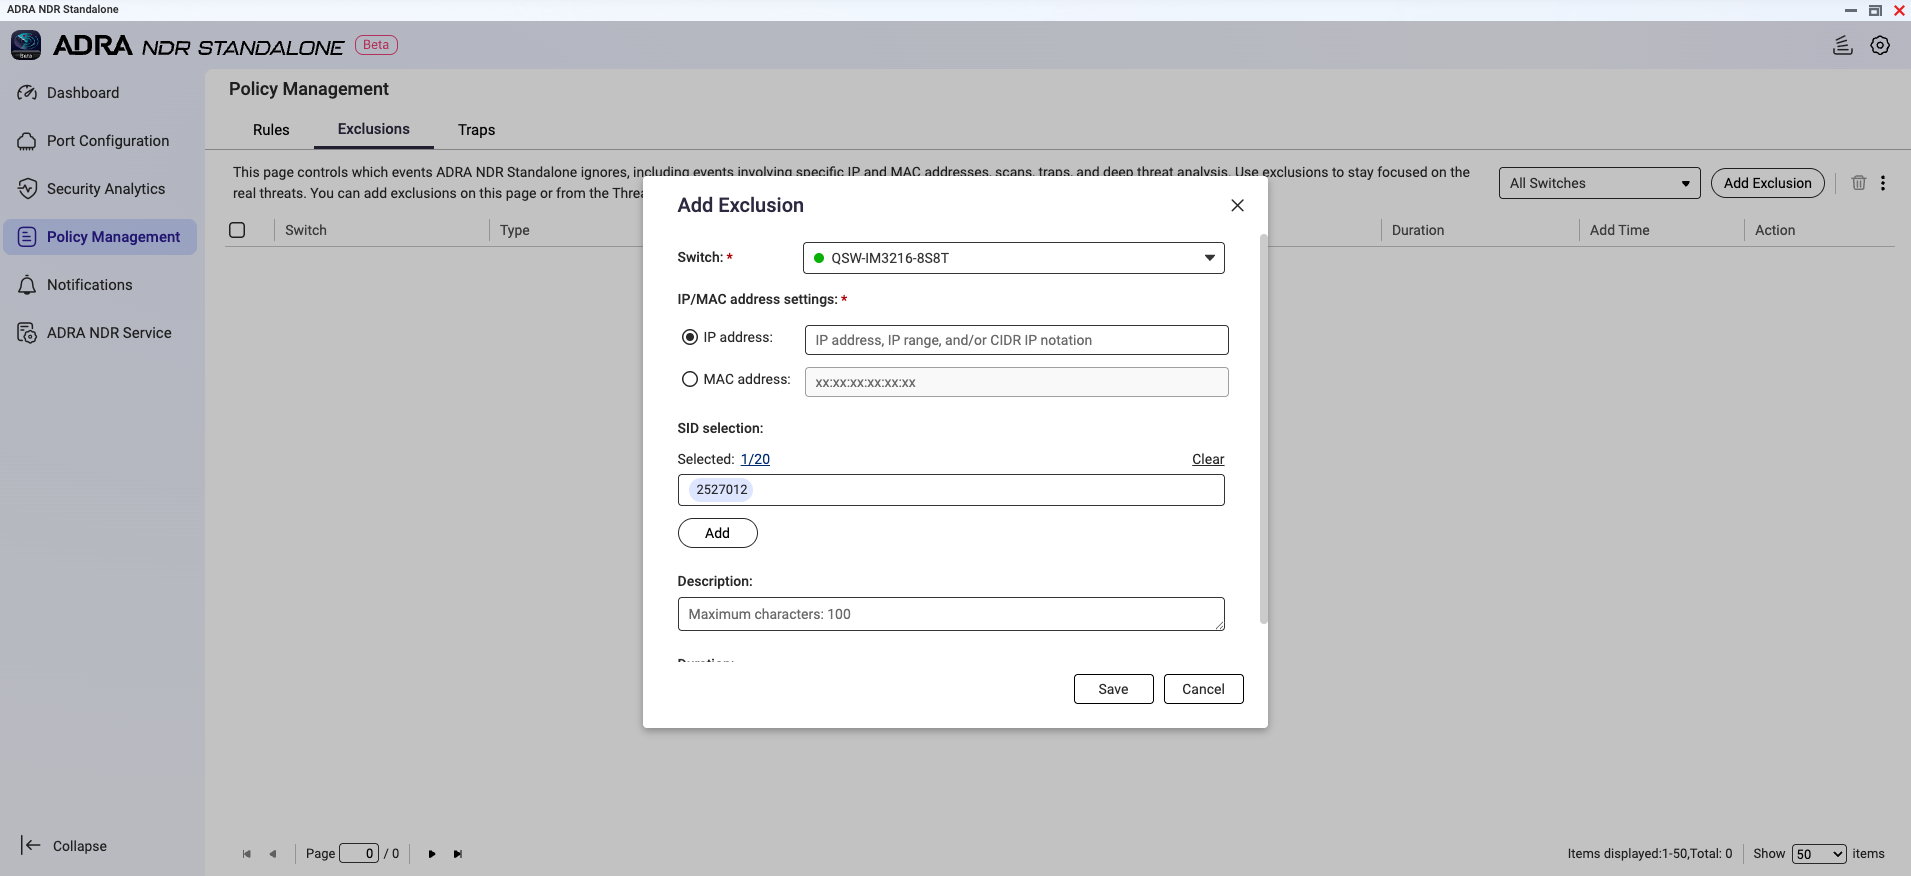This screenshot has height=876, width=1911.
Task: Click the Notifications bell icon
Action: tap(27, 285)
